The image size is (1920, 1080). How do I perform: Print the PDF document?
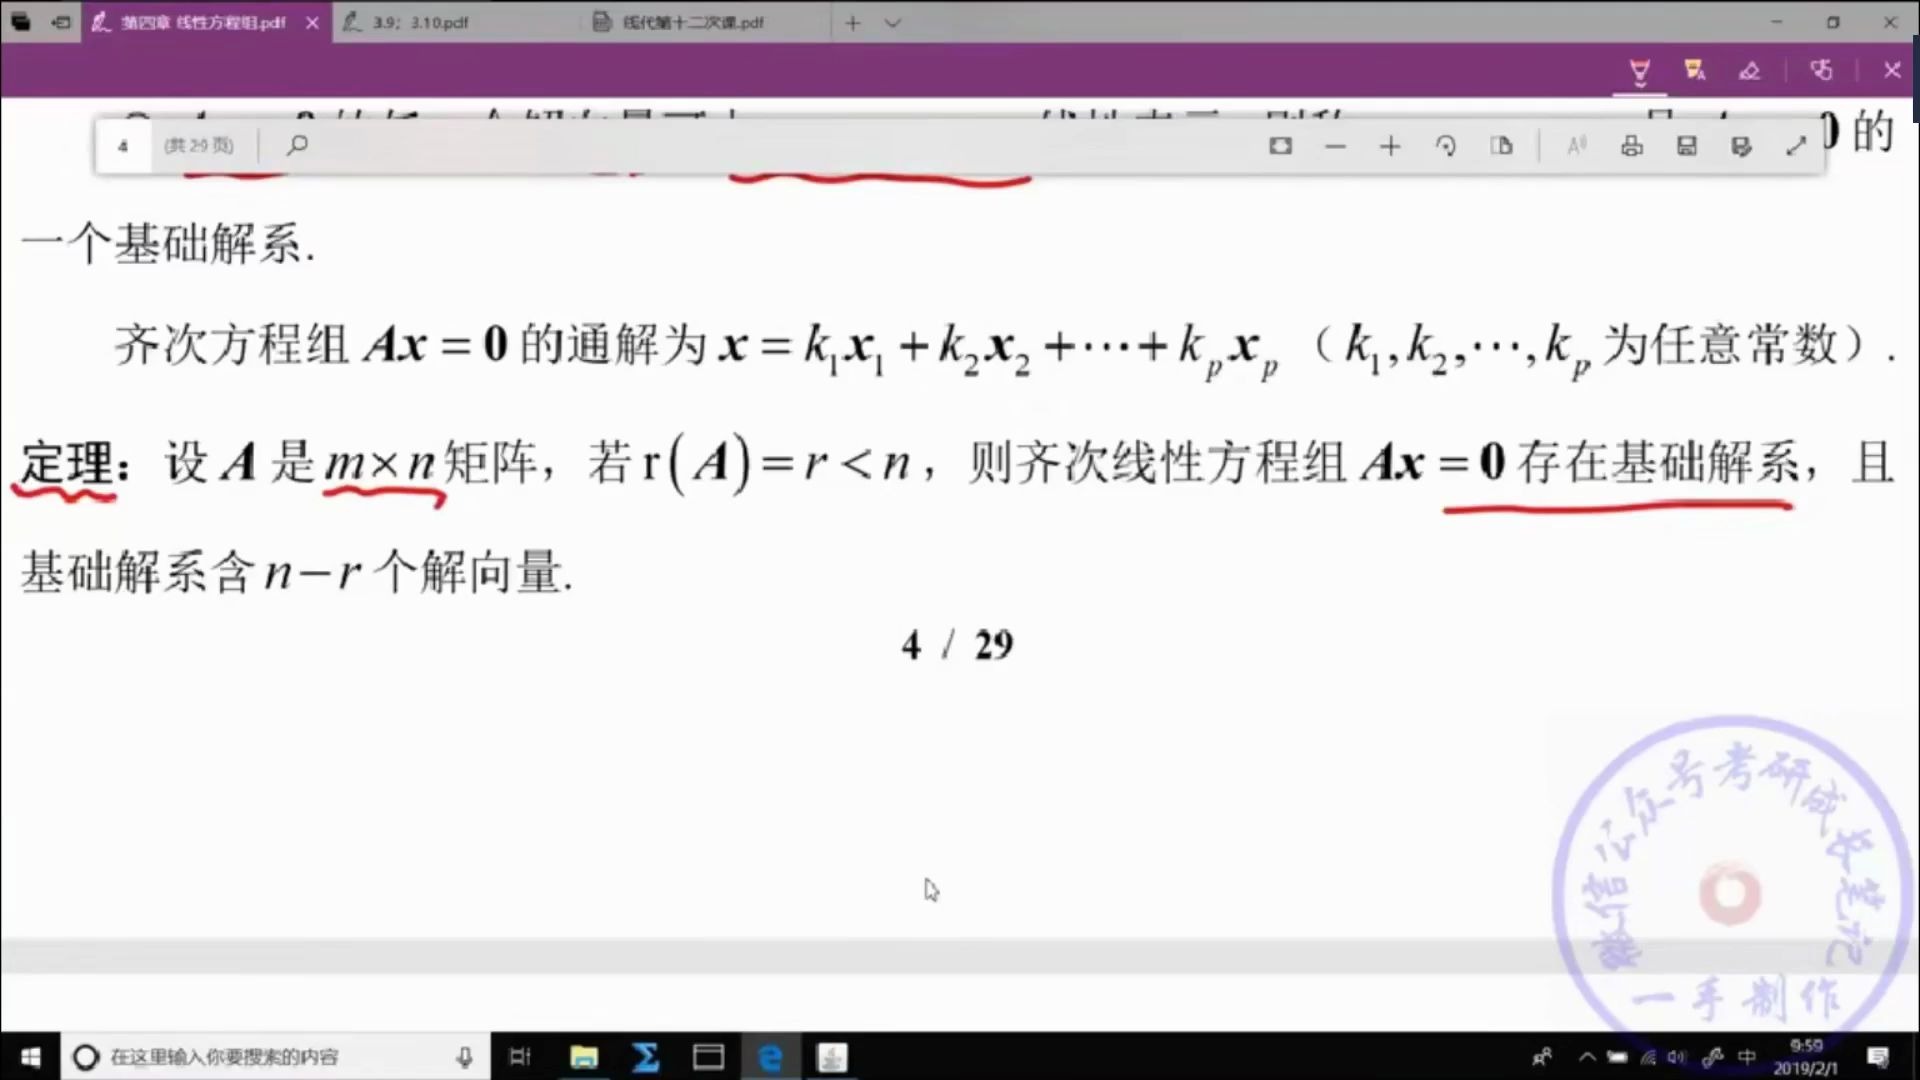(x=1631, y=146)
